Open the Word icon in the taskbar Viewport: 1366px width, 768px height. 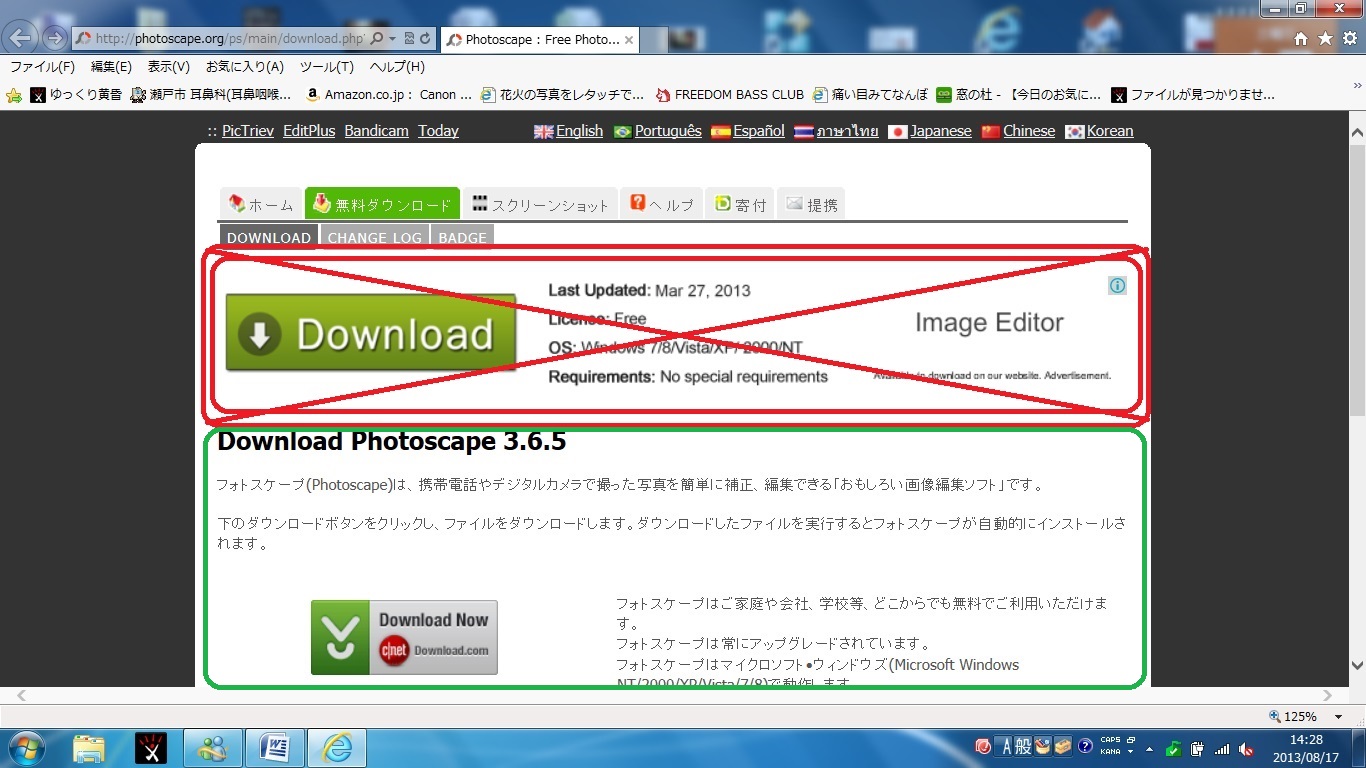point(275,748)
